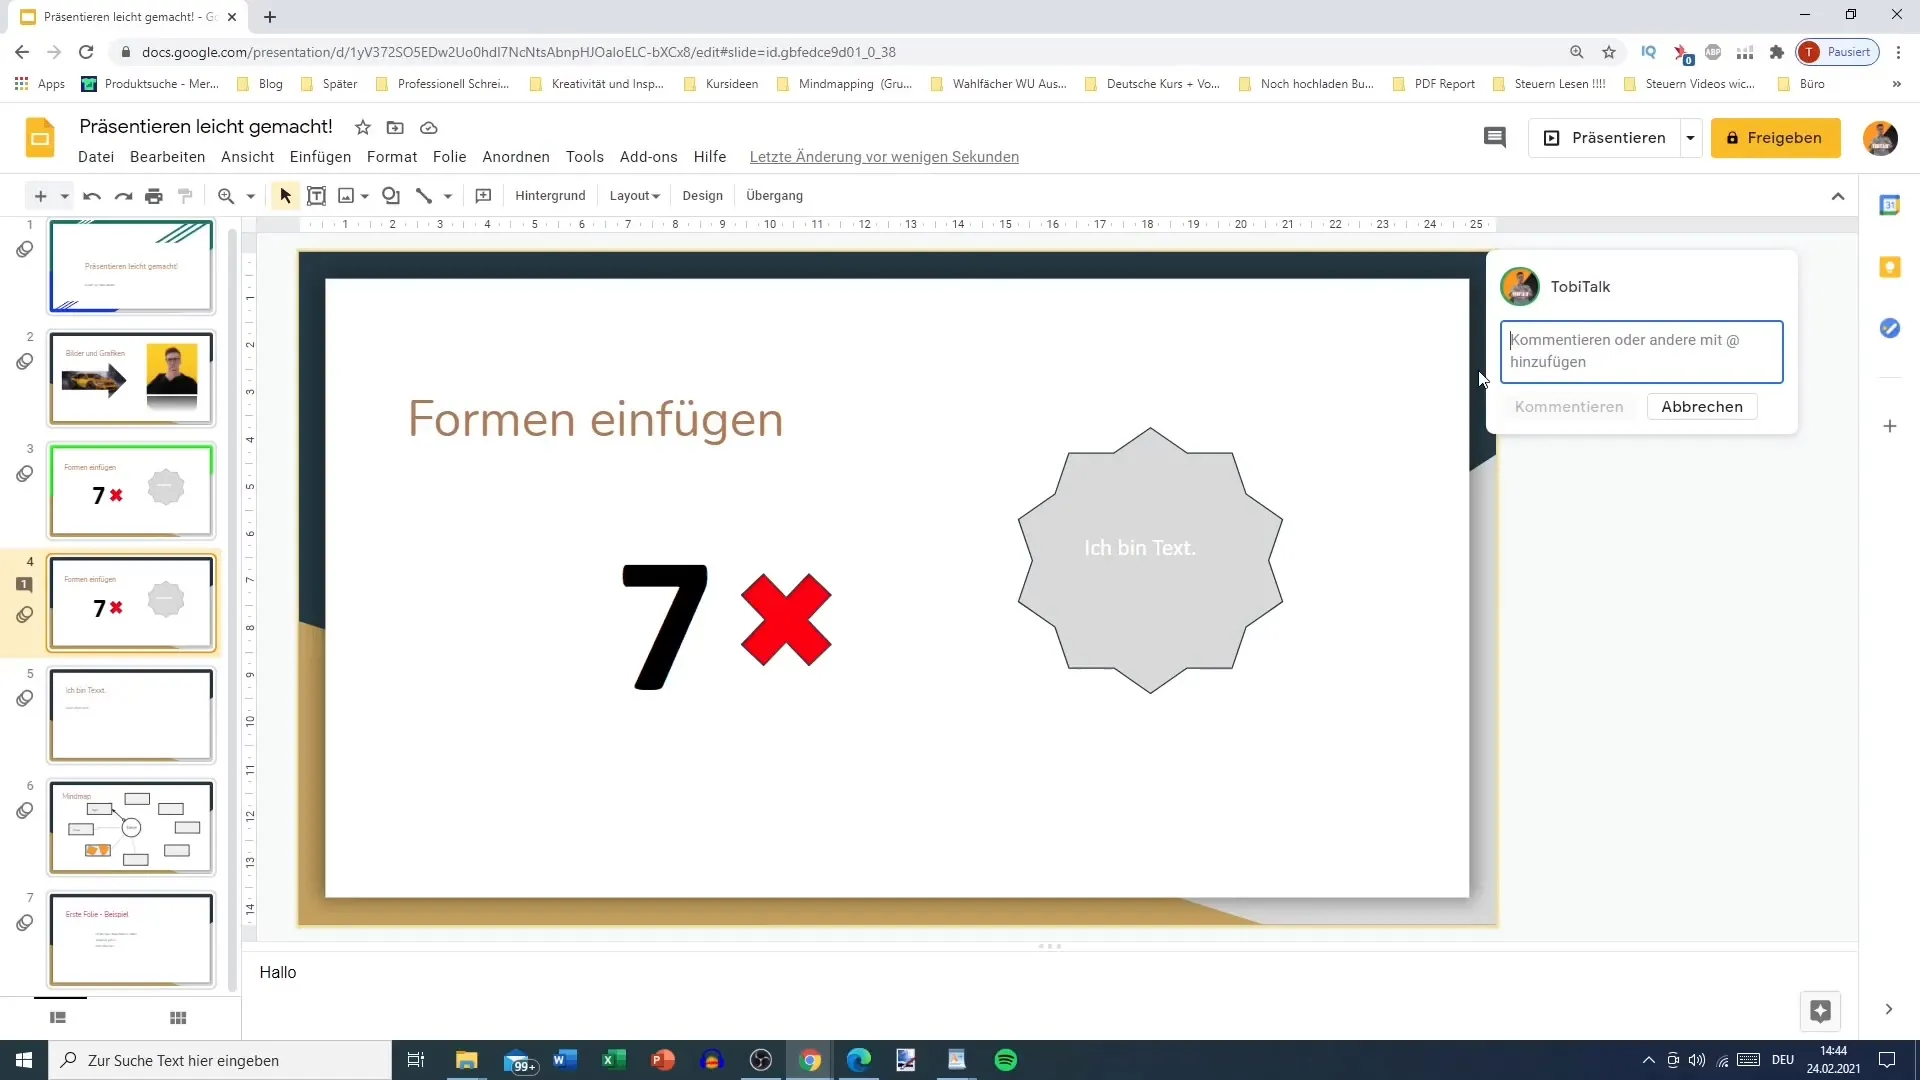Image resolution: width=1920 pixels, height=1080 pixels.
Task: Click the Freigeben button
Action: [1778, 137]
